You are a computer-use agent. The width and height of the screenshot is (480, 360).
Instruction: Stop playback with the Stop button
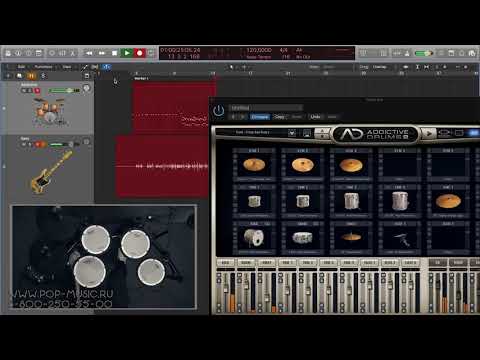coord(114,53)
